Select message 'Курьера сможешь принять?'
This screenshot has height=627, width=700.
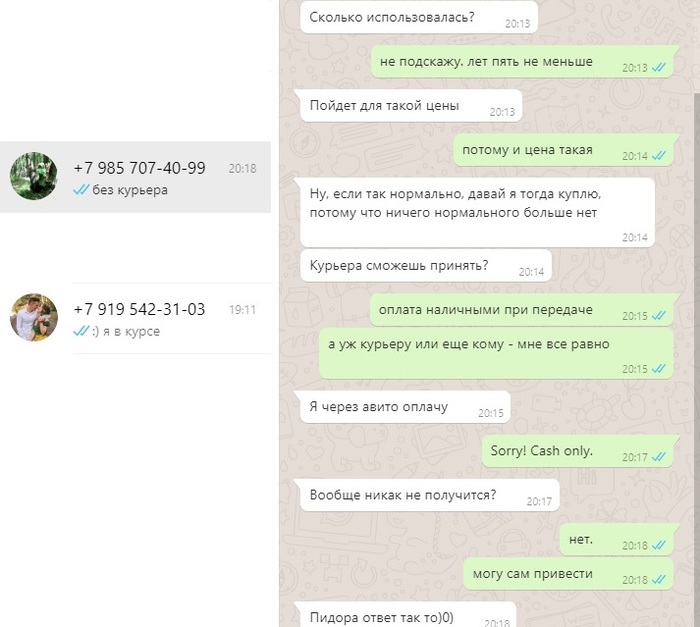click(426, 266)
